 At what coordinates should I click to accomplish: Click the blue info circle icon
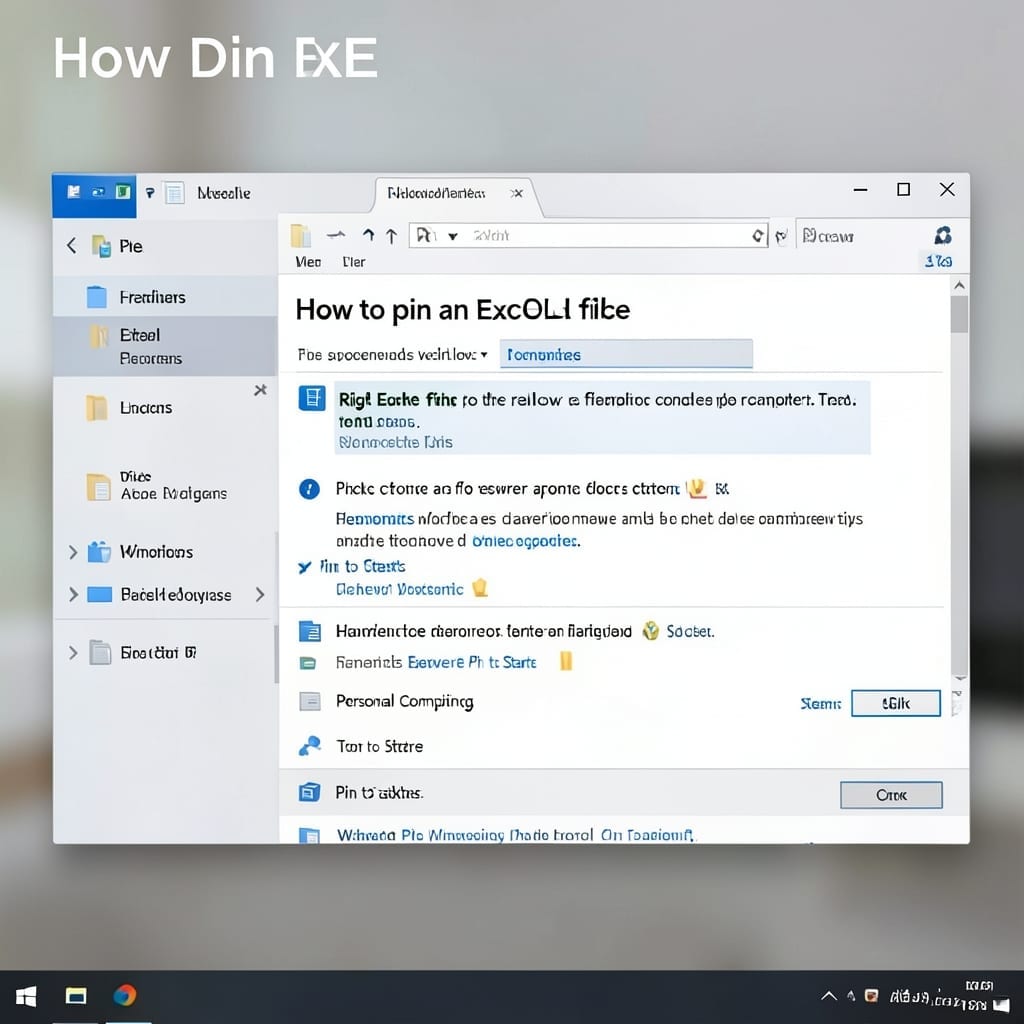(x=309, y=488)
